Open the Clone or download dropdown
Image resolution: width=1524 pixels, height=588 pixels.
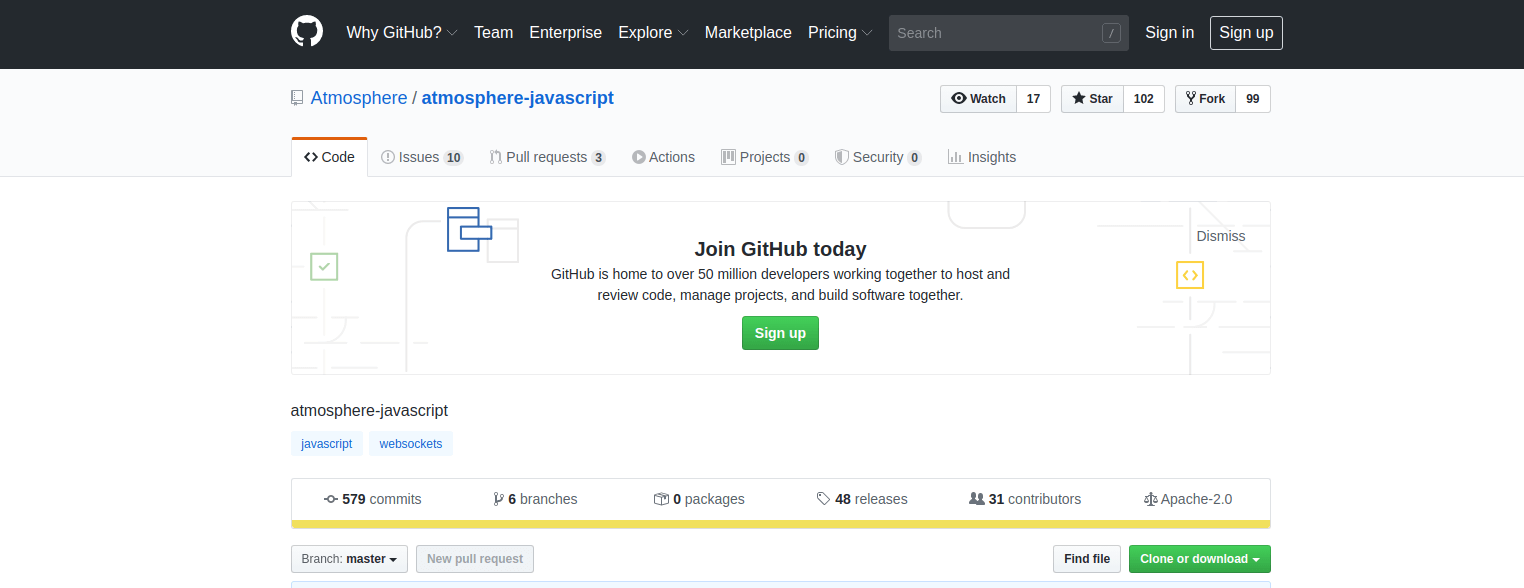click(x=1200, y=559)
